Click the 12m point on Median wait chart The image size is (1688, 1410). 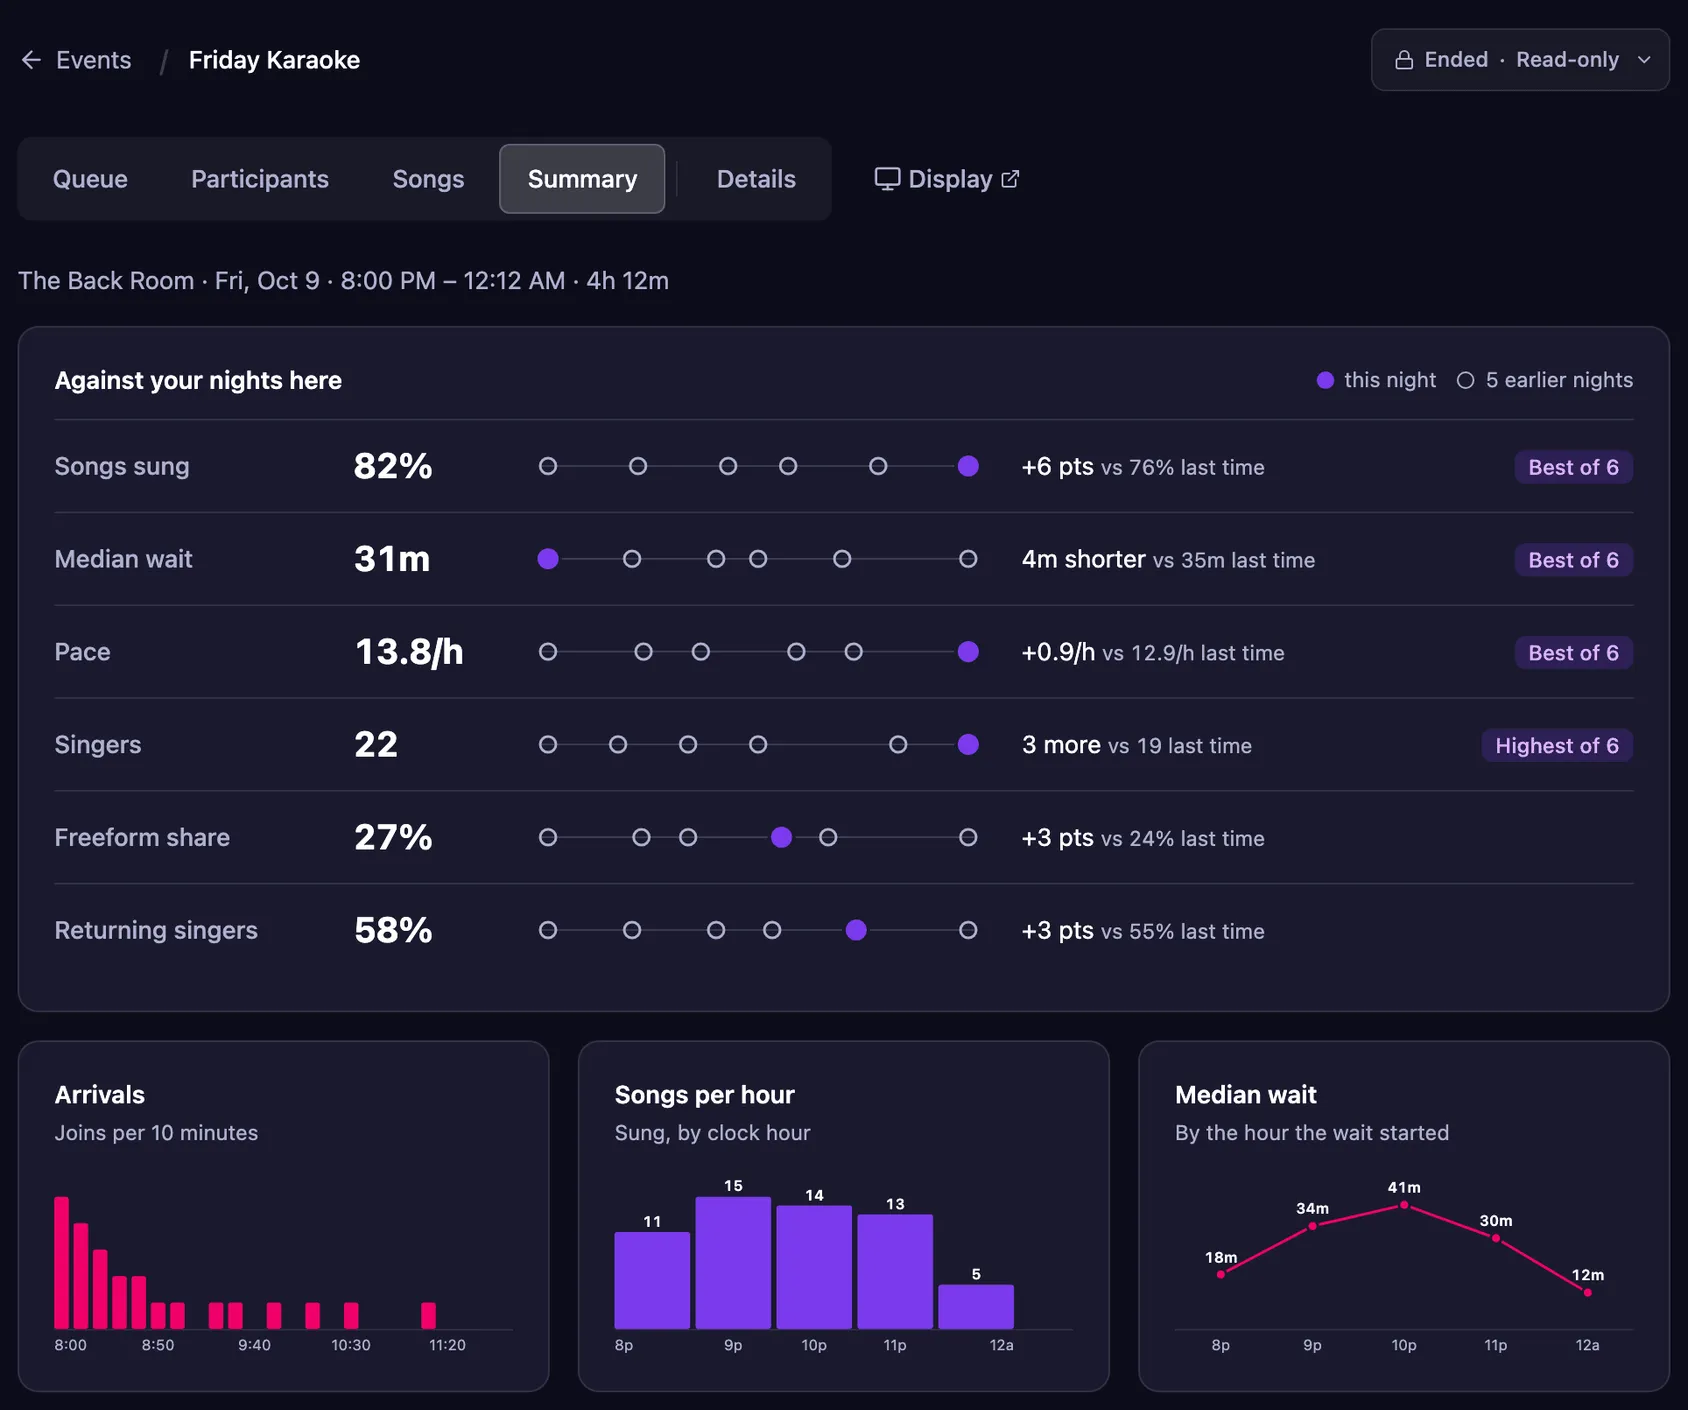click(1588, 1292)
